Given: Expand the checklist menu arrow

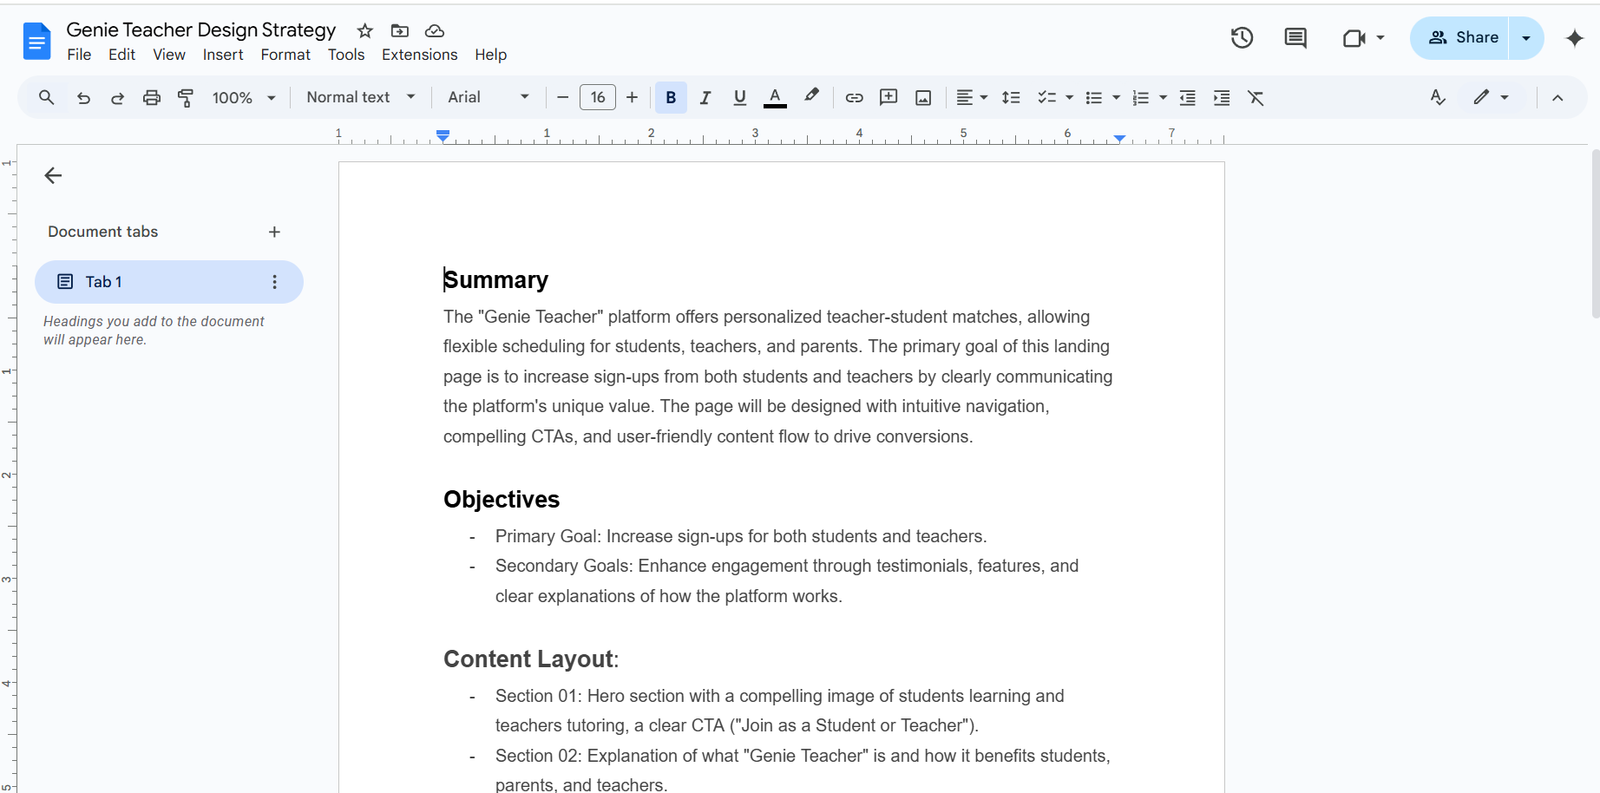Looking at the screenshot, I should (x=1069, y=97).
